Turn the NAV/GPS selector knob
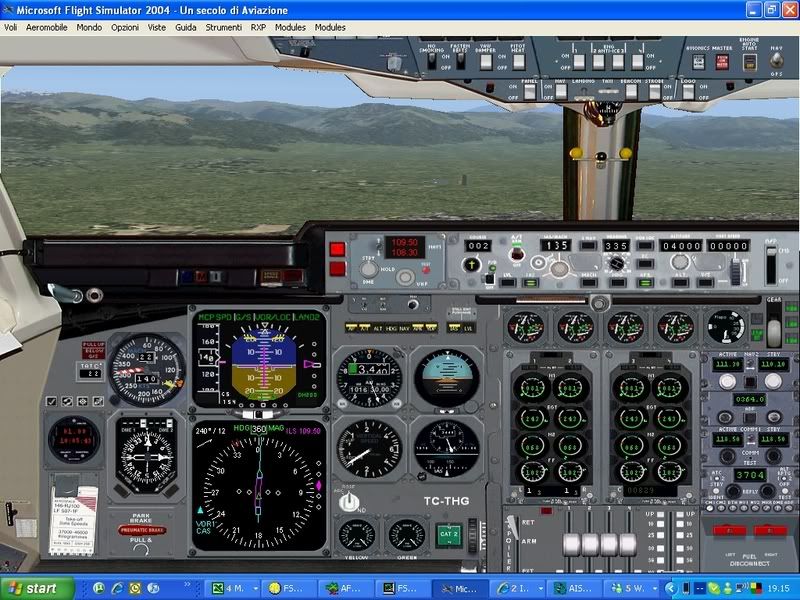The image size is (800, 600). coord(776,61)
